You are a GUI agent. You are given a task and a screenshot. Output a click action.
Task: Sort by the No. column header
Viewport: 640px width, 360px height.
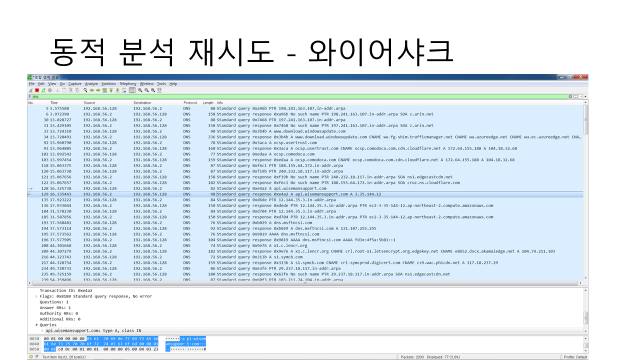[x=31, y=103]
